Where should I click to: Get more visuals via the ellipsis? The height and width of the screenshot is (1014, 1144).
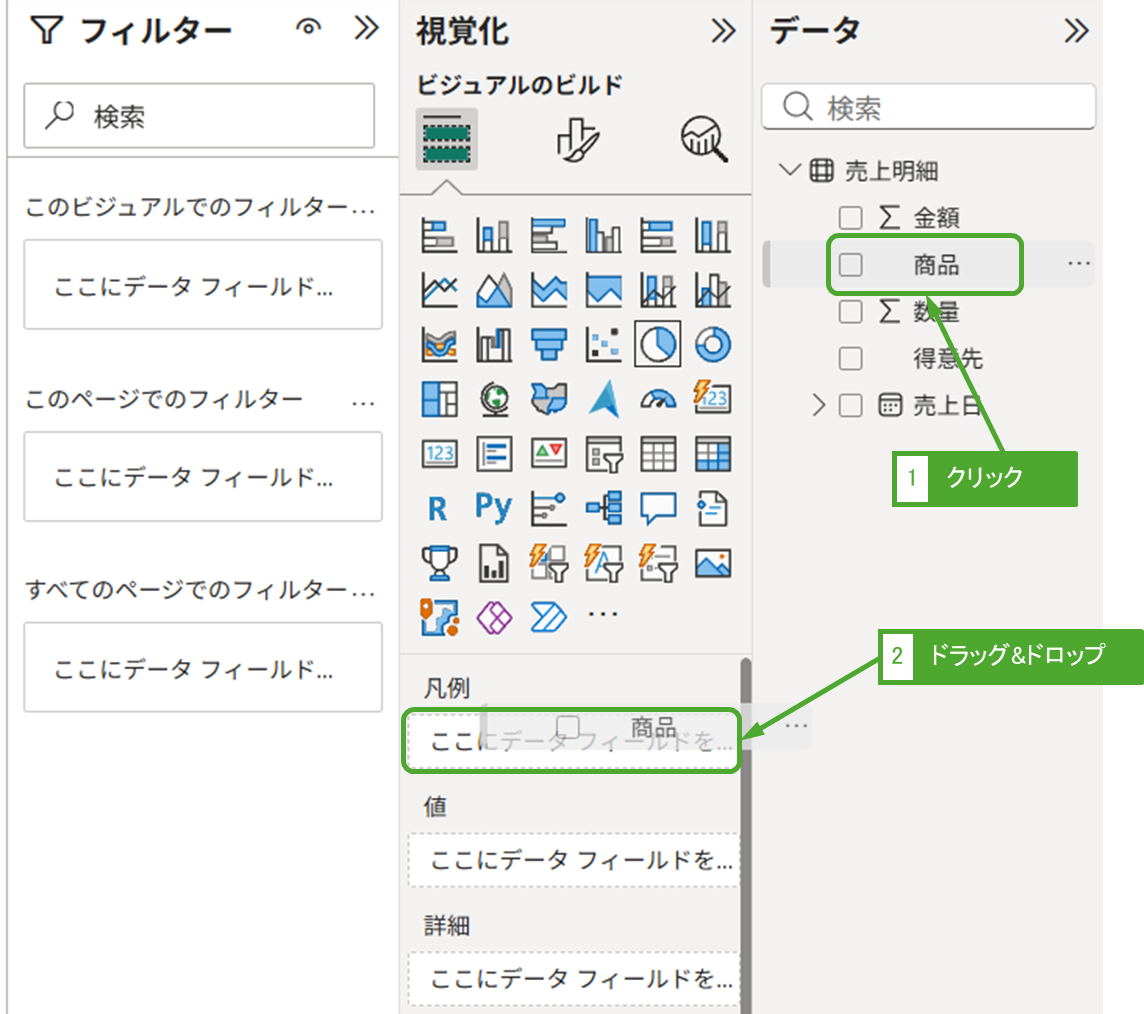(603, 613)
